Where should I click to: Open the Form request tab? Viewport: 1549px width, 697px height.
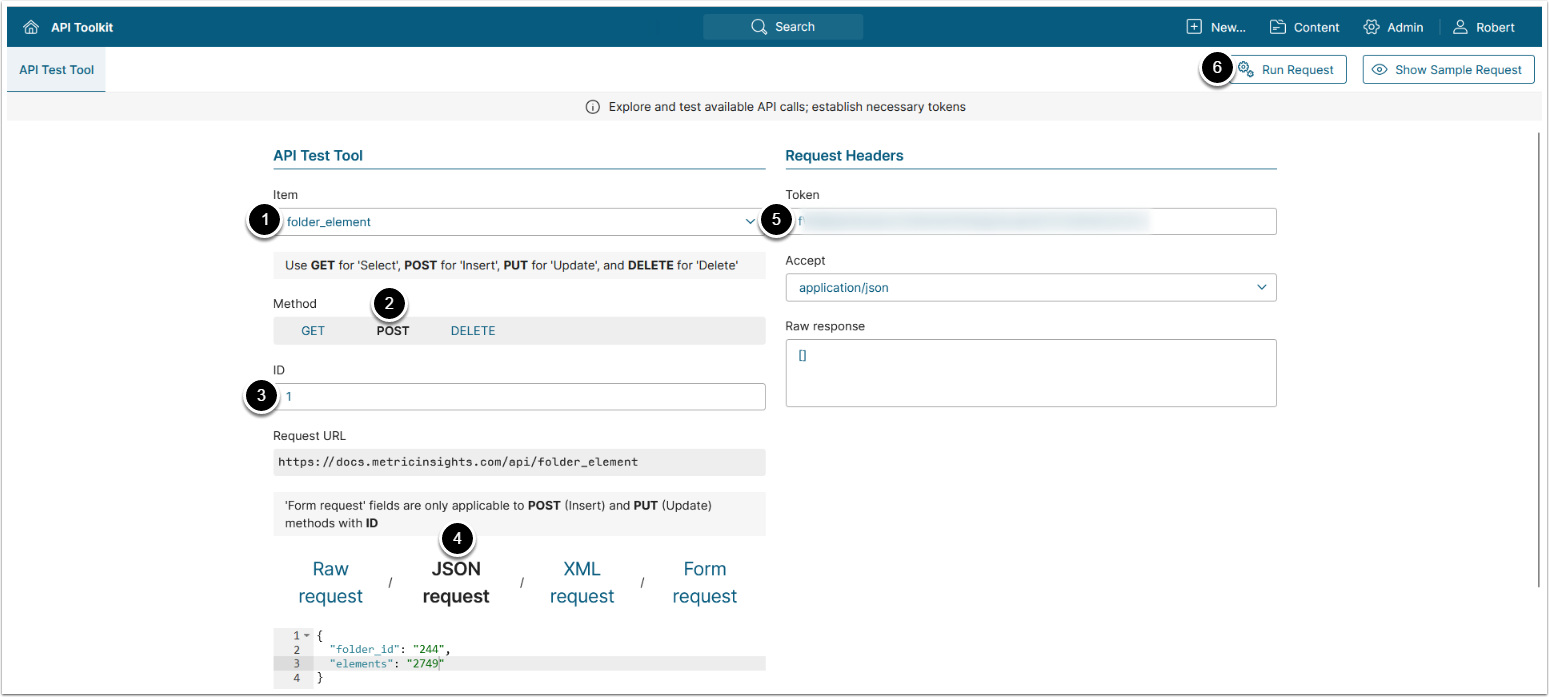click(x=704, y=582)
